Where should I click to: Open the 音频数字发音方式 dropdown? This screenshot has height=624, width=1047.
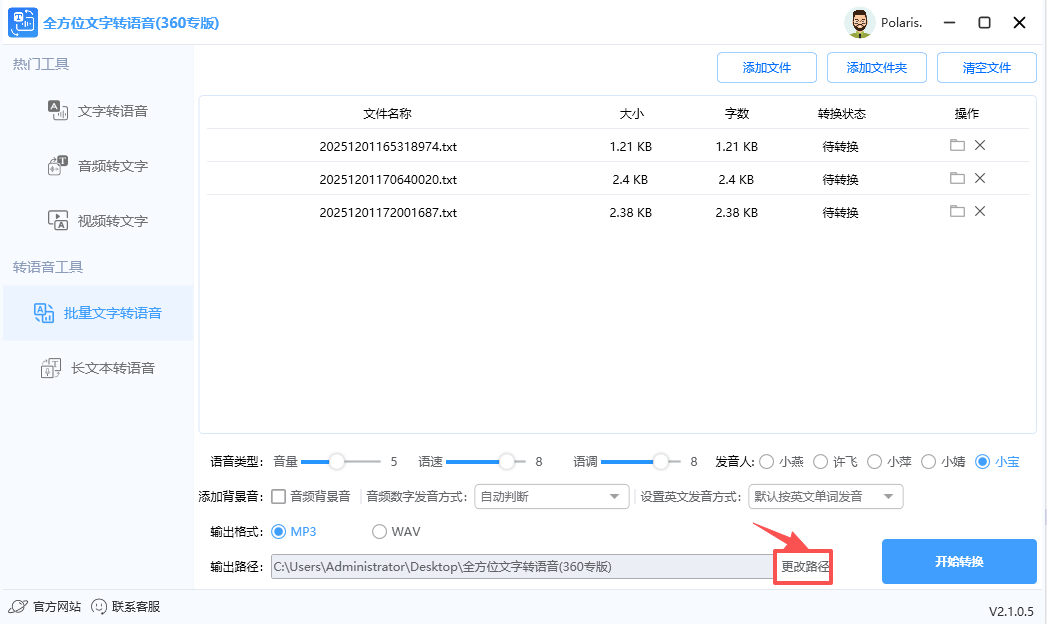551,496
